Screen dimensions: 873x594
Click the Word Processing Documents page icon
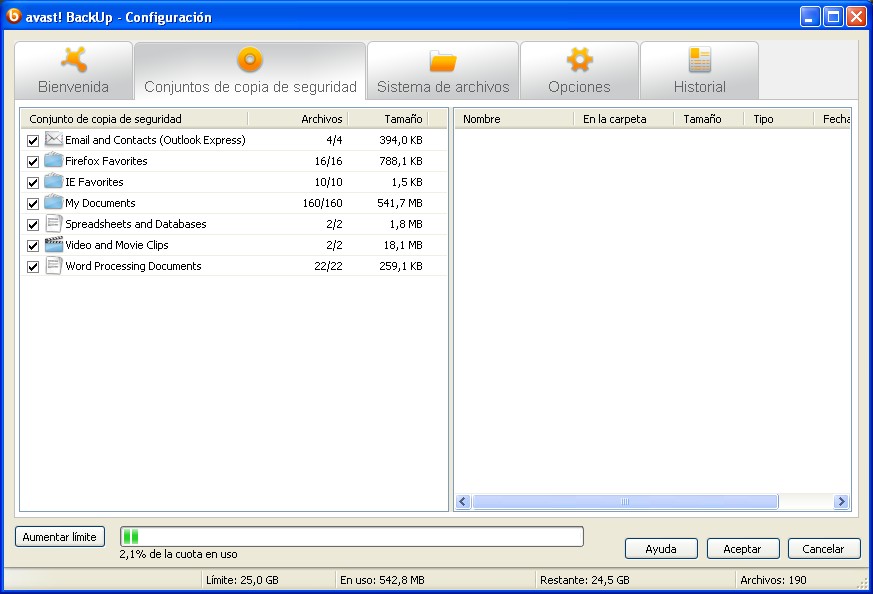coord(53,266)
